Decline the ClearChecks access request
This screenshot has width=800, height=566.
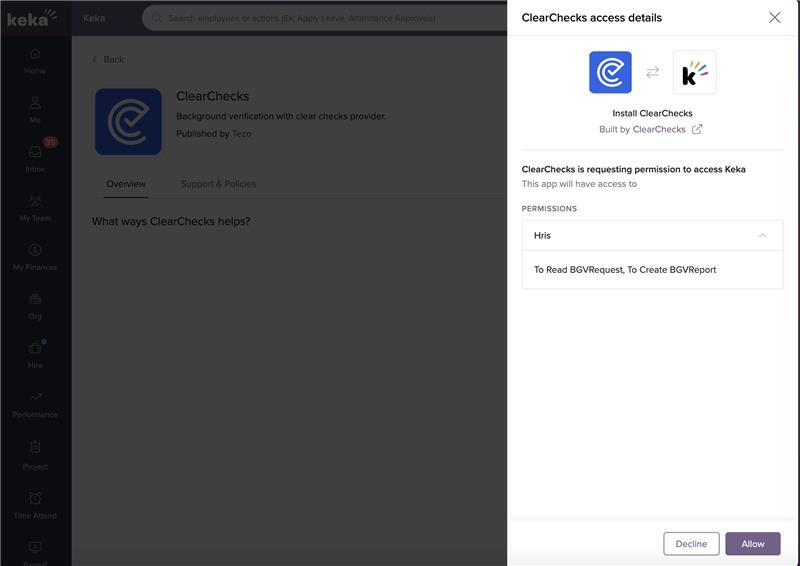[691, 544]
